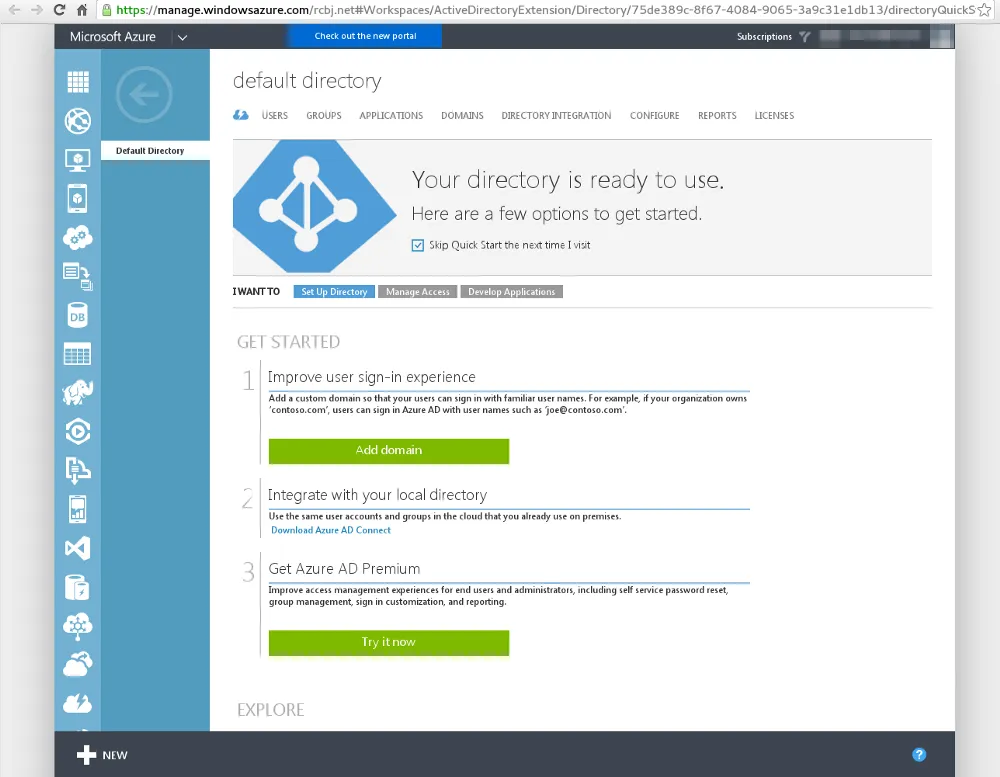Click the browser home icon
1000x777 pixels.
pos(82,10)
